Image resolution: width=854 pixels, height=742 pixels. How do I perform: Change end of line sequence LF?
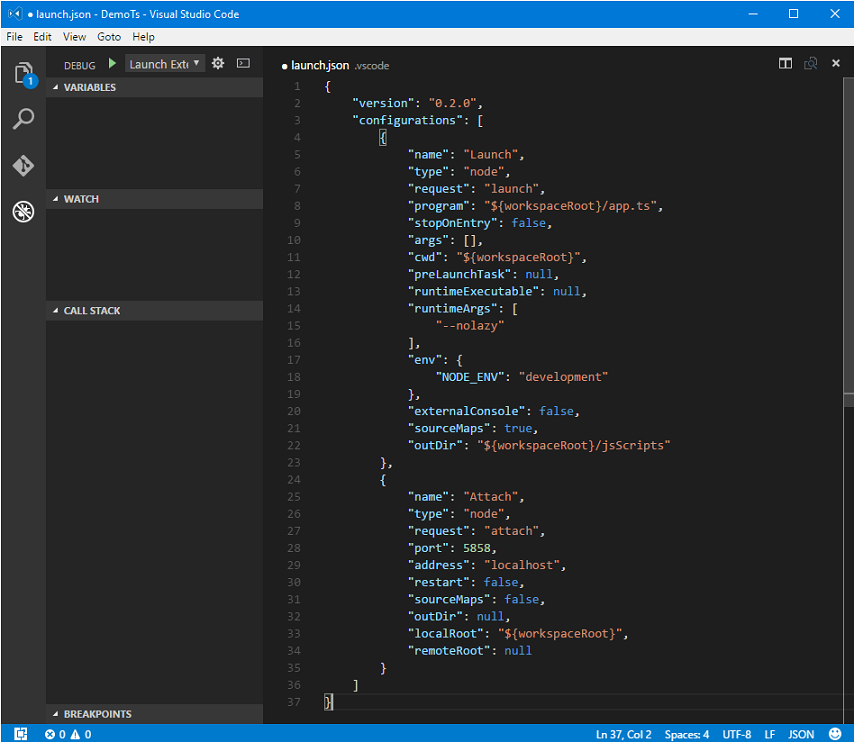click(769, 734)
